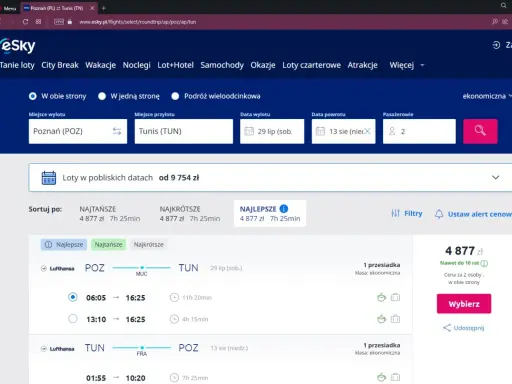Click the eSky logo
This screenshot has width=512, height=384.
pyautogui.click(x=18, y=46)
